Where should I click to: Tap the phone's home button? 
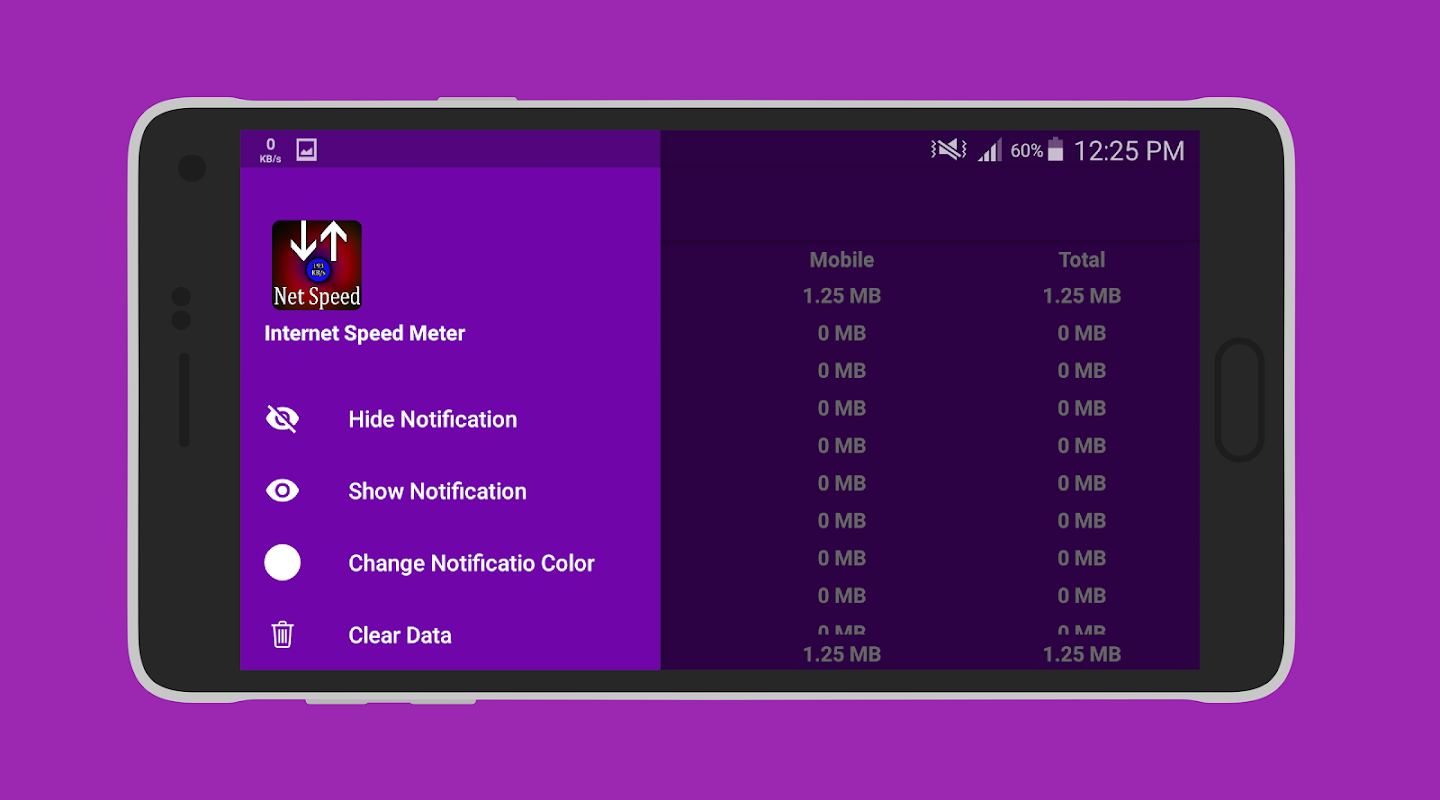(x=1240, y=400)
